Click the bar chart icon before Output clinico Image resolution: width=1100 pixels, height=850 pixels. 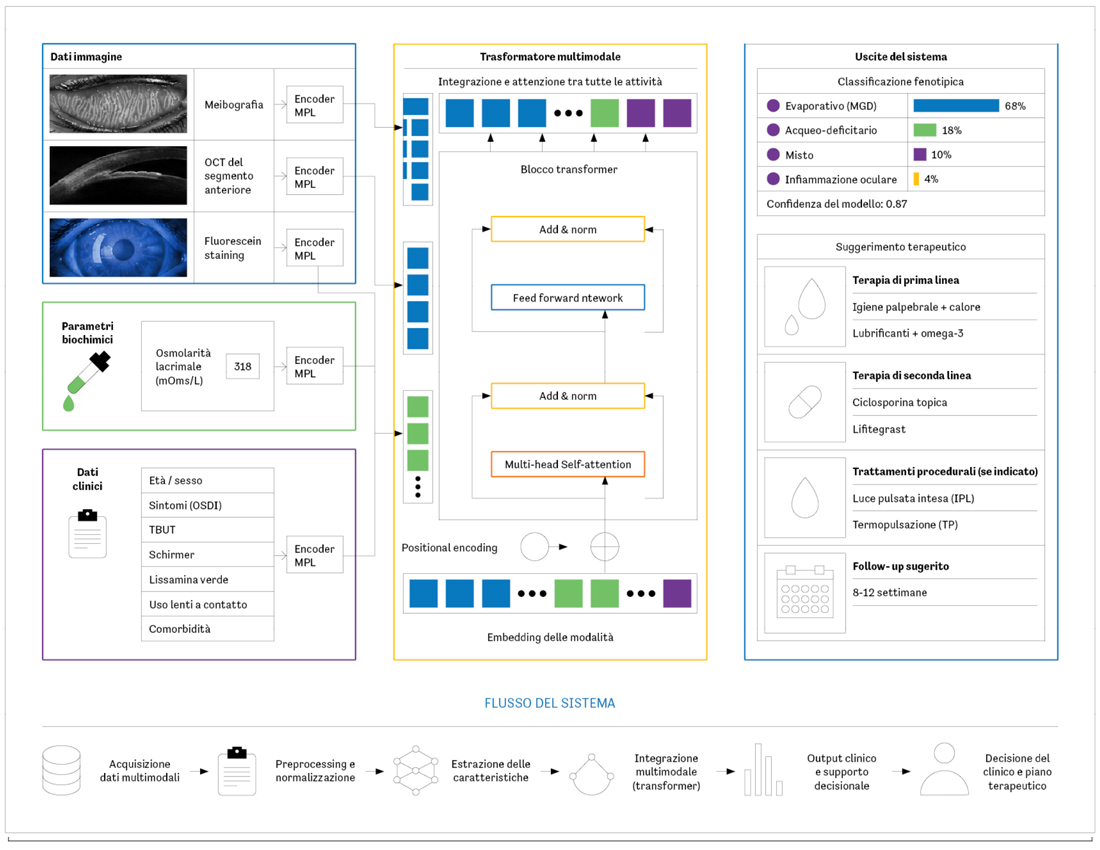click(x=763, y=769)
